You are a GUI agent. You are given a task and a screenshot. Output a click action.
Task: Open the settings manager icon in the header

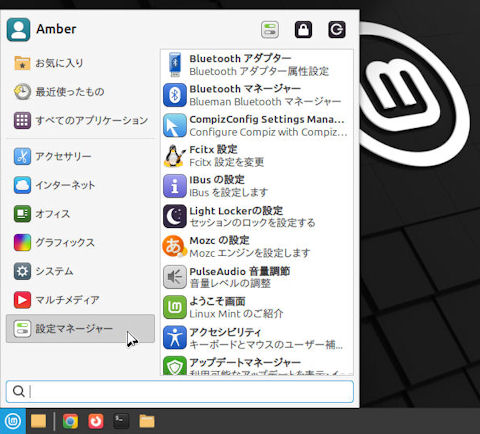[270, 30]
